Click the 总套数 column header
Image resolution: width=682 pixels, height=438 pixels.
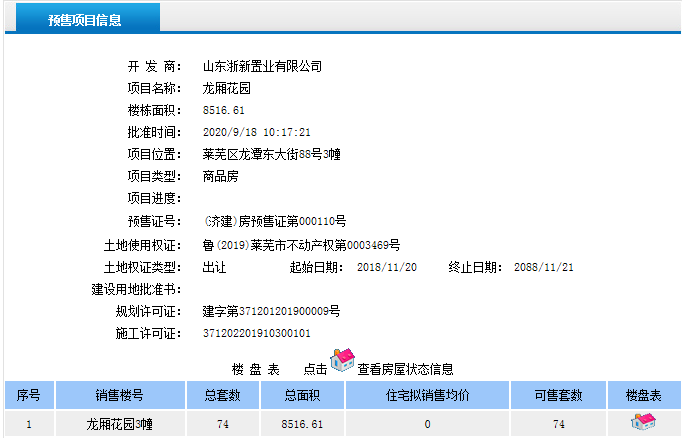point(222,395)
